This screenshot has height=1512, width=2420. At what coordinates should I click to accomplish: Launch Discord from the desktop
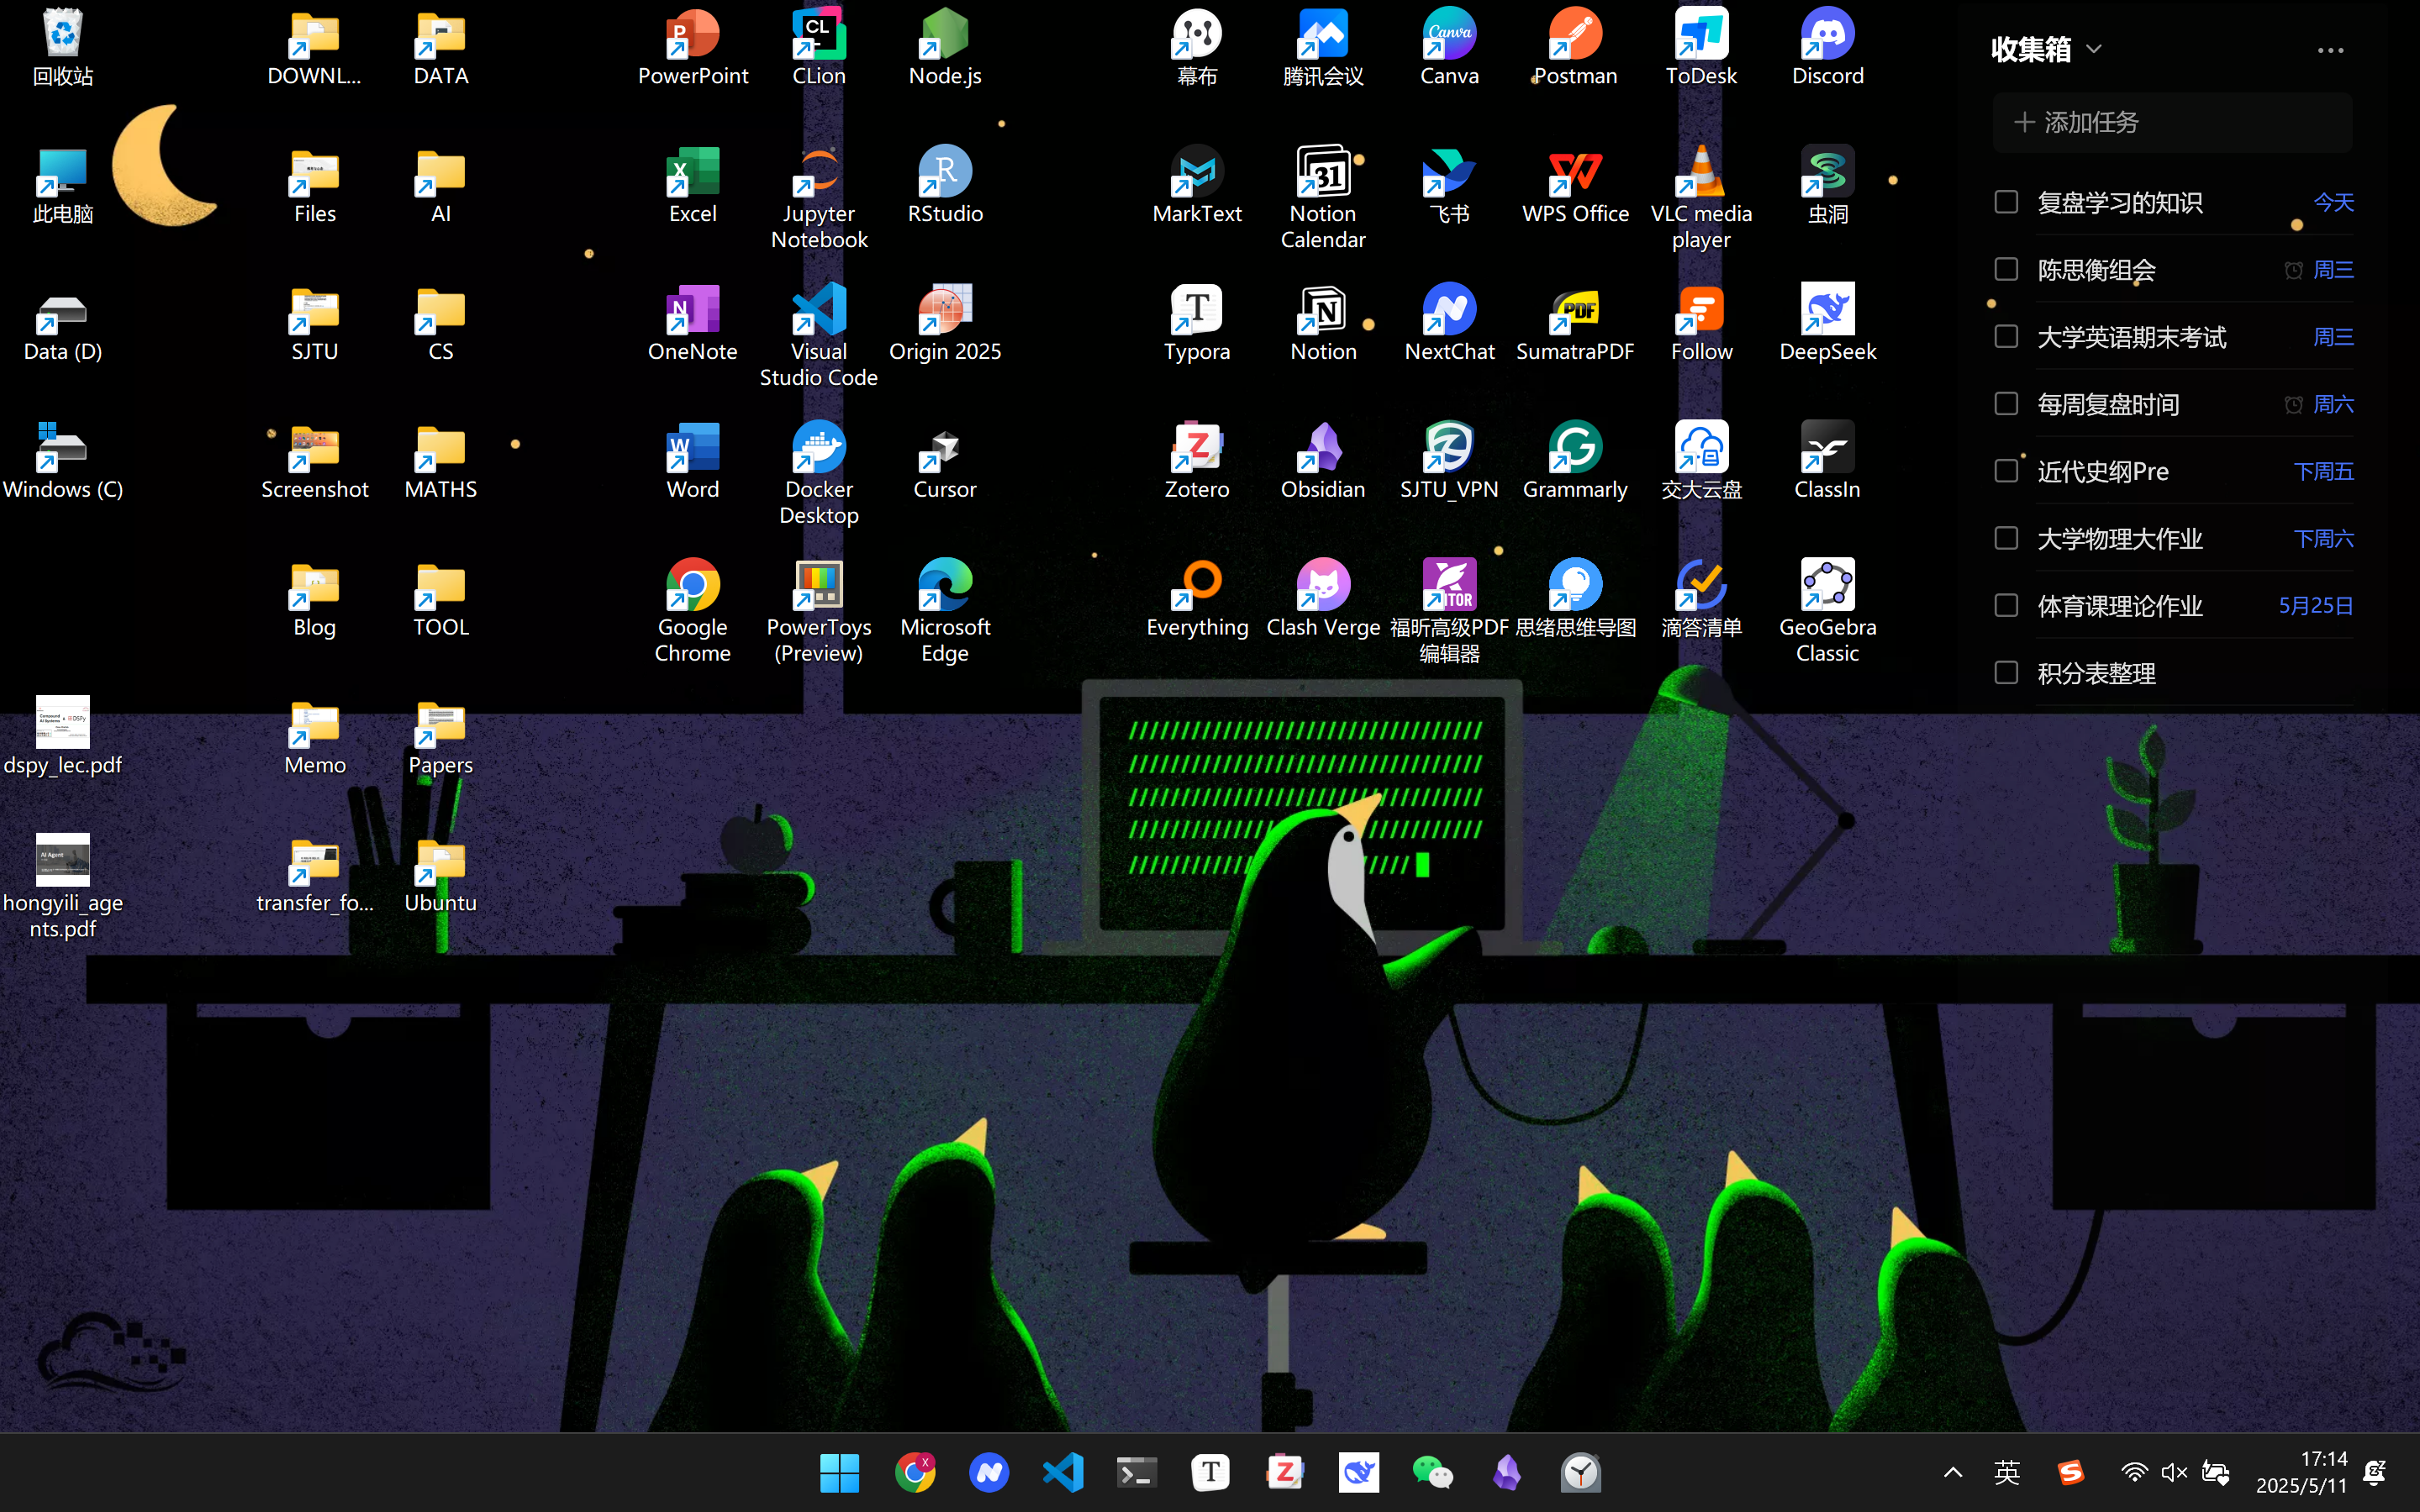[1827, 48]
